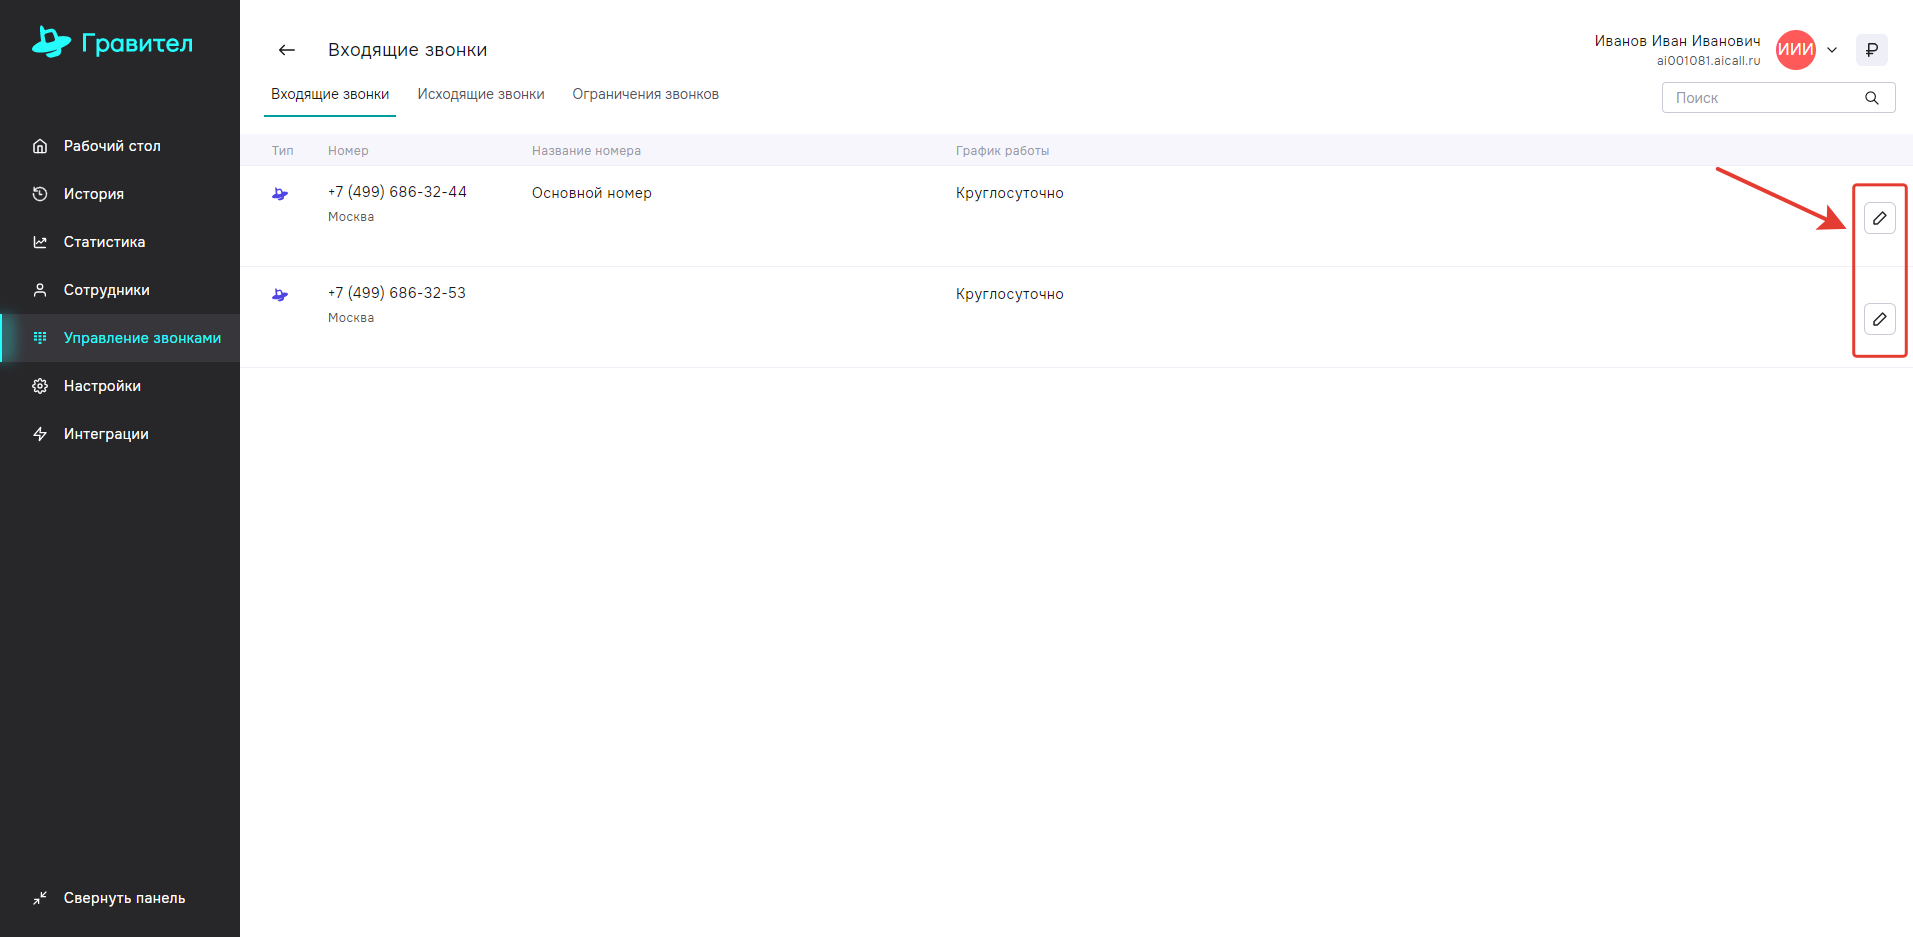Open Статистика section
1913x937 pixels.
point(104,242)
